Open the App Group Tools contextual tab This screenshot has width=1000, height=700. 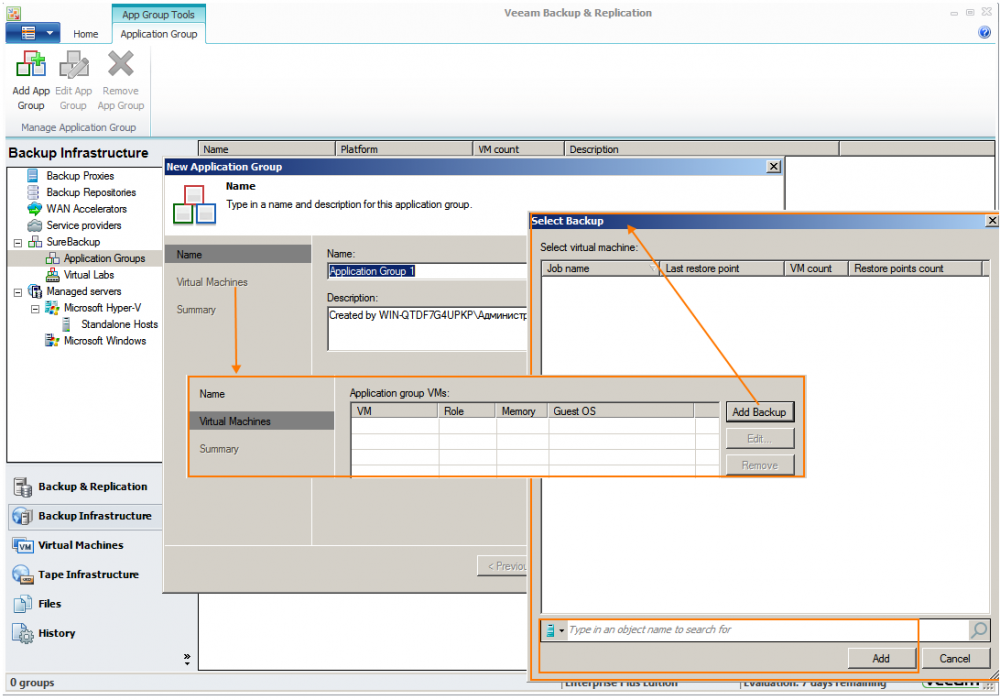tap(158, 14)
